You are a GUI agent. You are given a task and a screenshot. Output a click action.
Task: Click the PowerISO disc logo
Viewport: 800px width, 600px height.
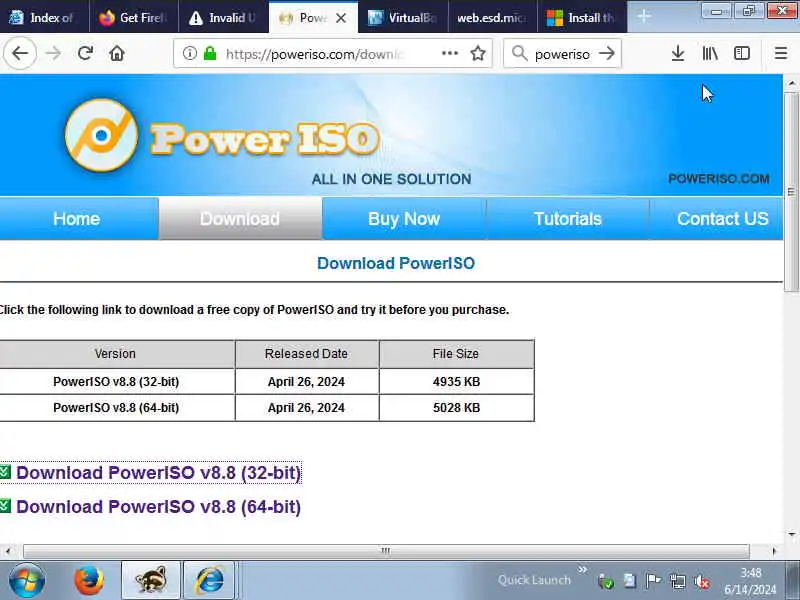(102, 135)
